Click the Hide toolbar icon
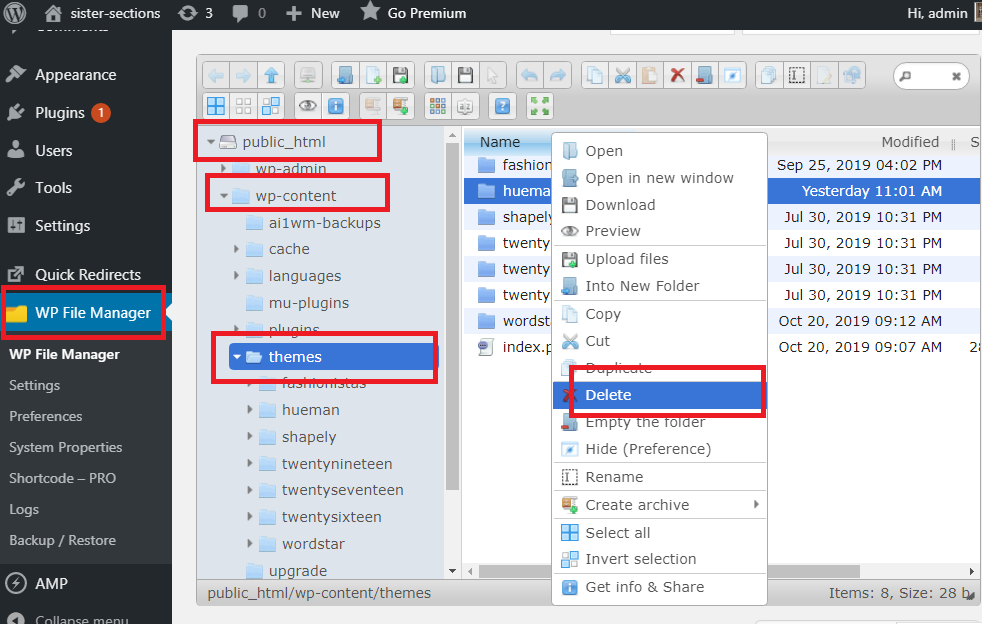The image size is (982, 624). (732, 76)
